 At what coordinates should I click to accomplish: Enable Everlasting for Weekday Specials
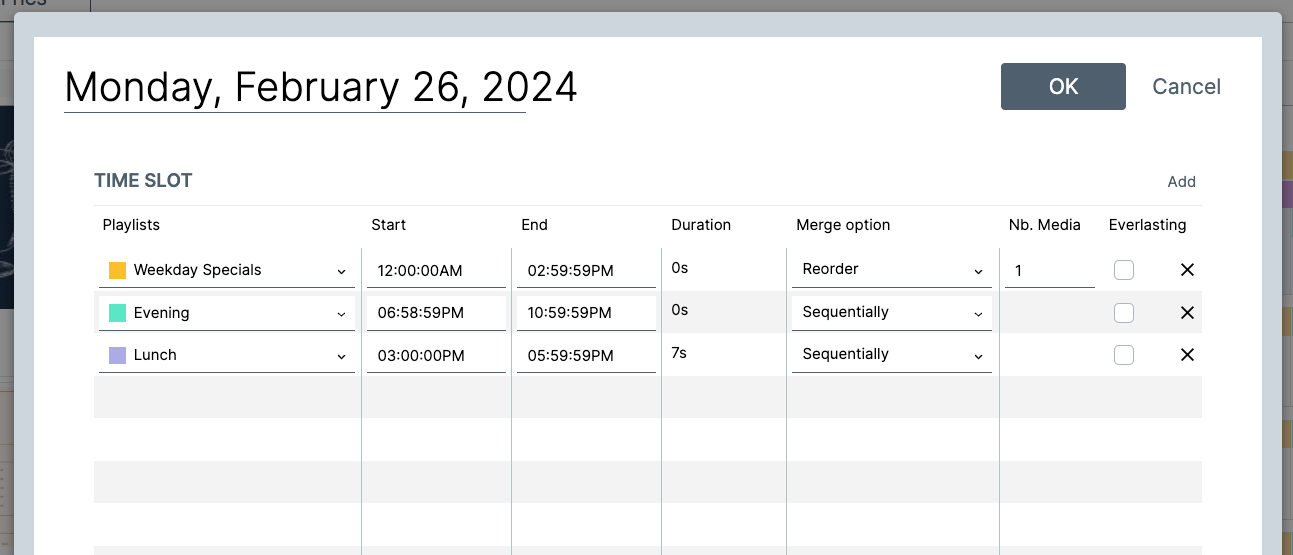1124,270
